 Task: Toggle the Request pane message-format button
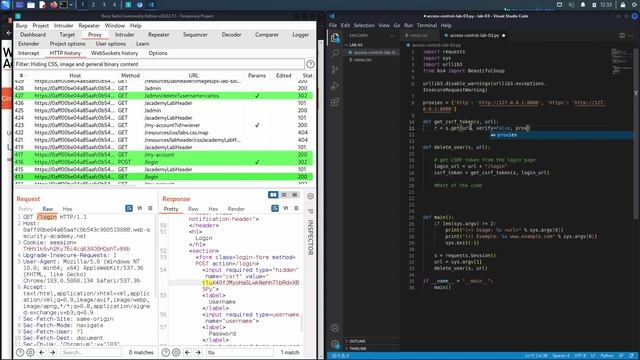(x=129, y=208)
